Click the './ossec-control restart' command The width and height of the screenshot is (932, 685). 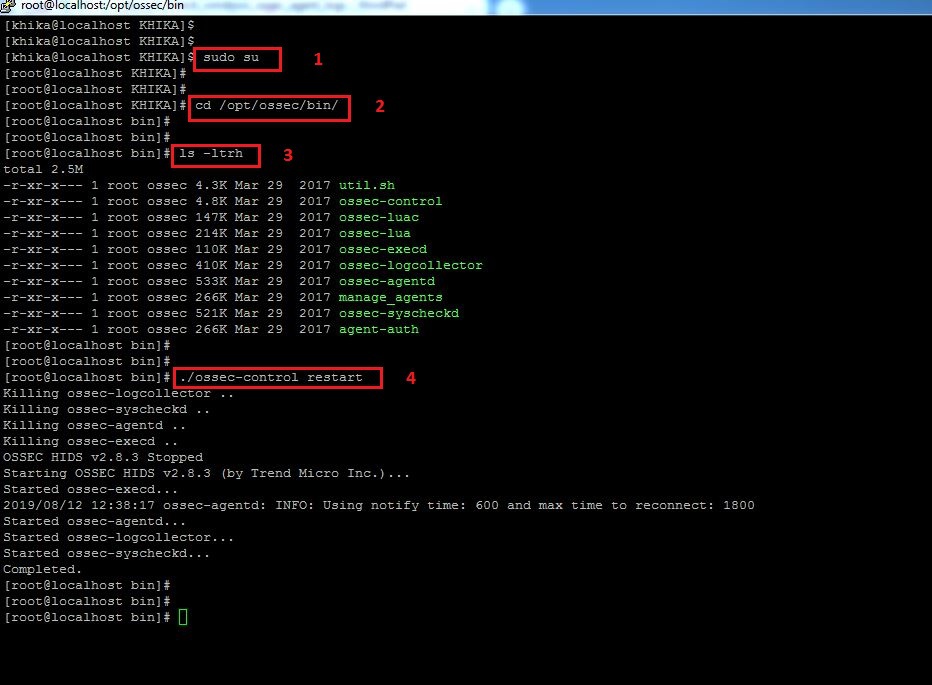tap(271, 377)
